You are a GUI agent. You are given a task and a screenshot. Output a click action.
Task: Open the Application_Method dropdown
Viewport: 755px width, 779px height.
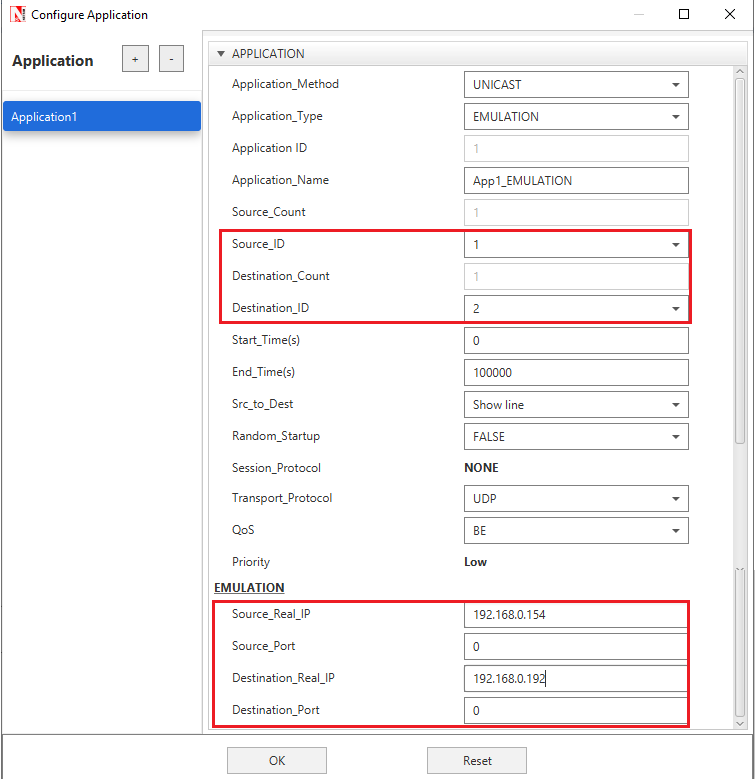coord(576,85)
